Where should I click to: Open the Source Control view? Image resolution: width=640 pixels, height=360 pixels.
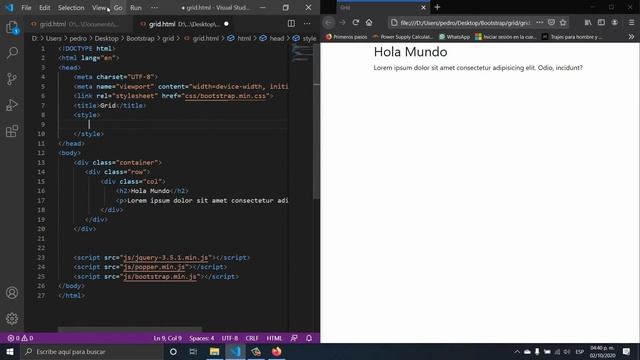pos(12,79)
